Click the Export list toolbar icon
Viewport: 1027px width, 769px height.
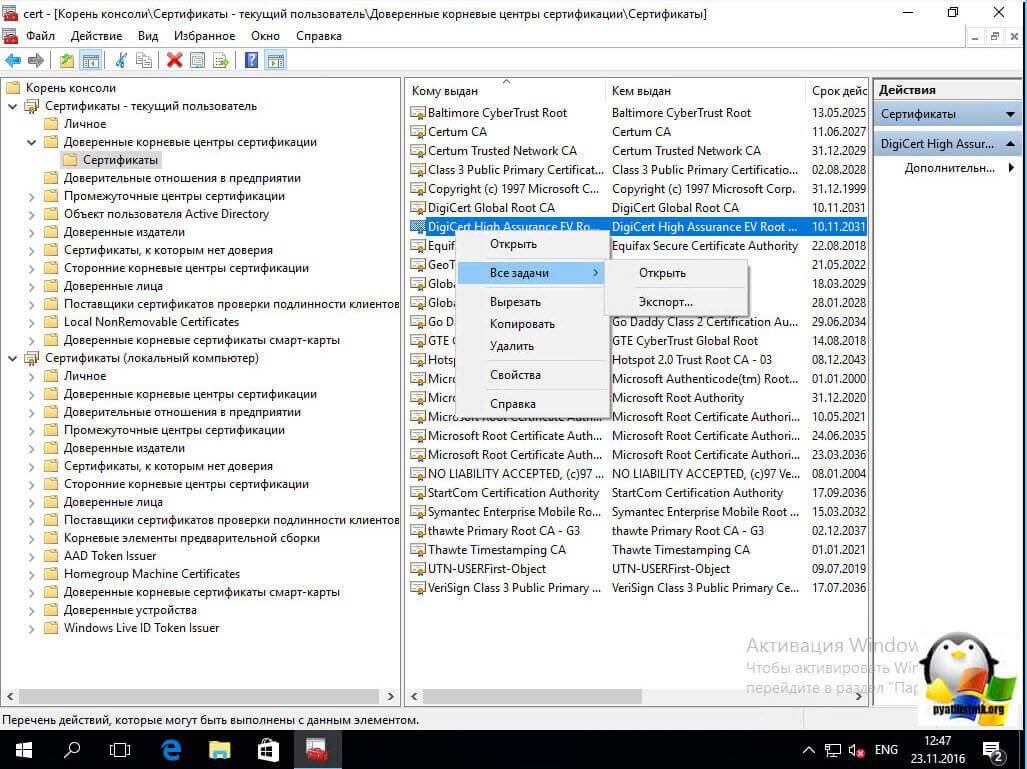[221, 61]
